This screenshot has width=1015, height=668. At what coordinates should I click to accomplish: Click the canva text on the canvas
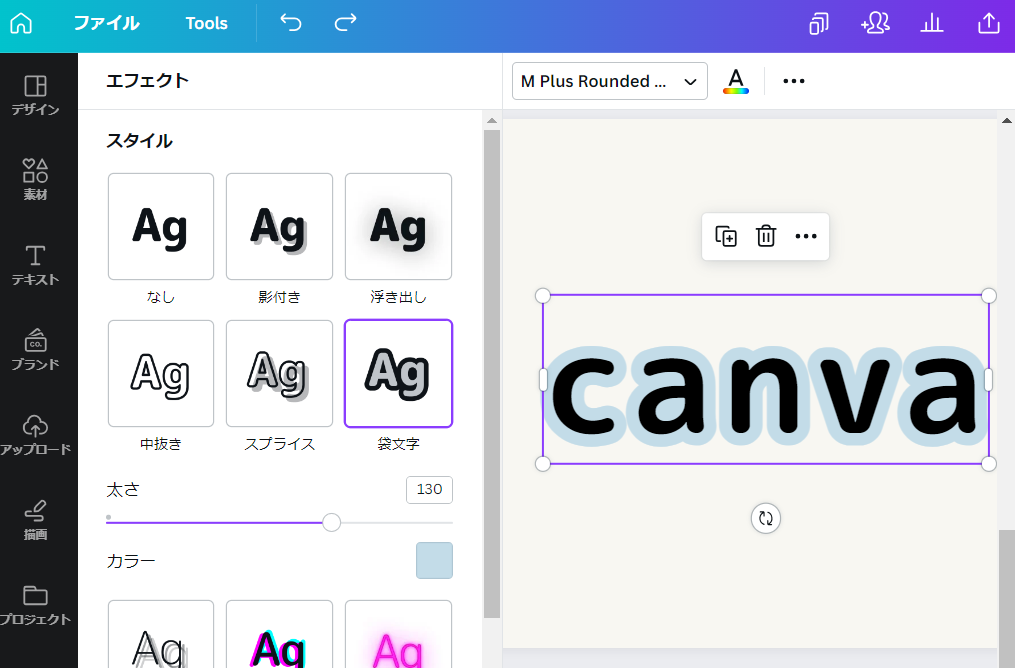pos(766,394)
